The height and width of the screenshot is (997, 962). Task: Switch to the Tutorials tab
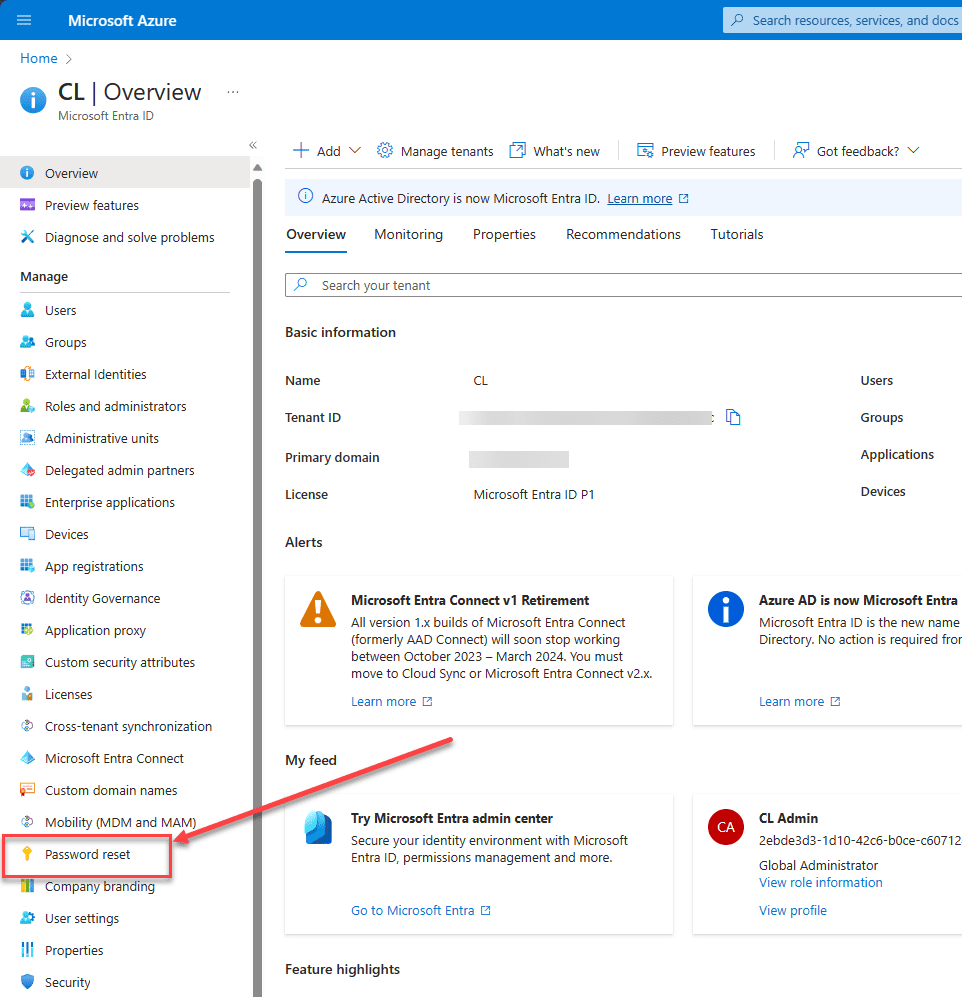coord(736,234)
